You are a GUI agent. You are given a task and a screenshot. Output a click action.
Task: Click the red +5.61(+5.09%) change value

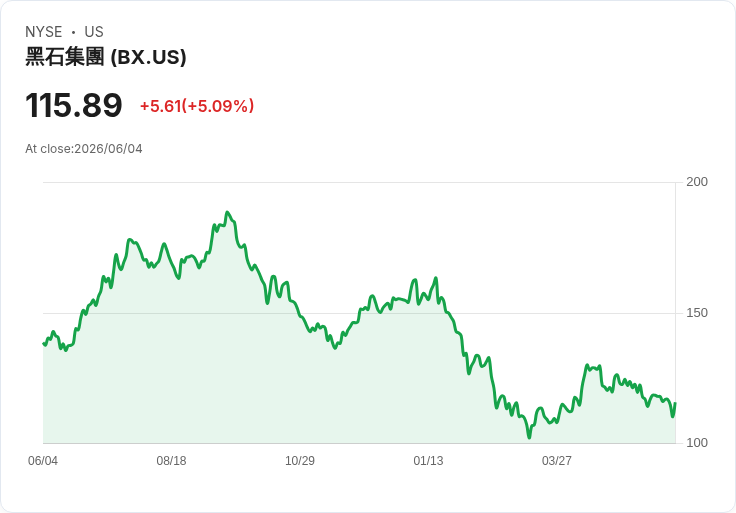(197, 106)
